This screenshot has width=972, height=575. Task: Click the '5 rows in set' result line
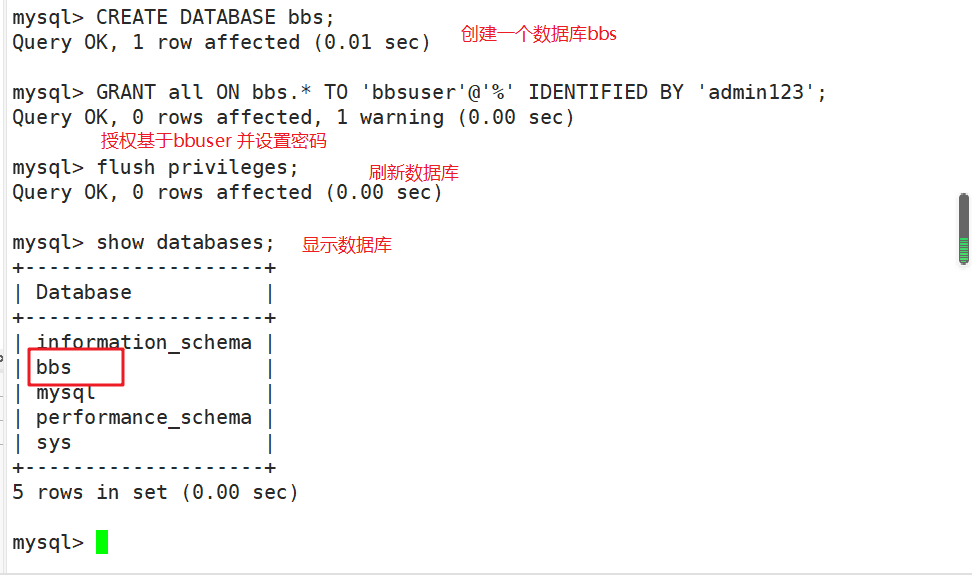point(155,492)
